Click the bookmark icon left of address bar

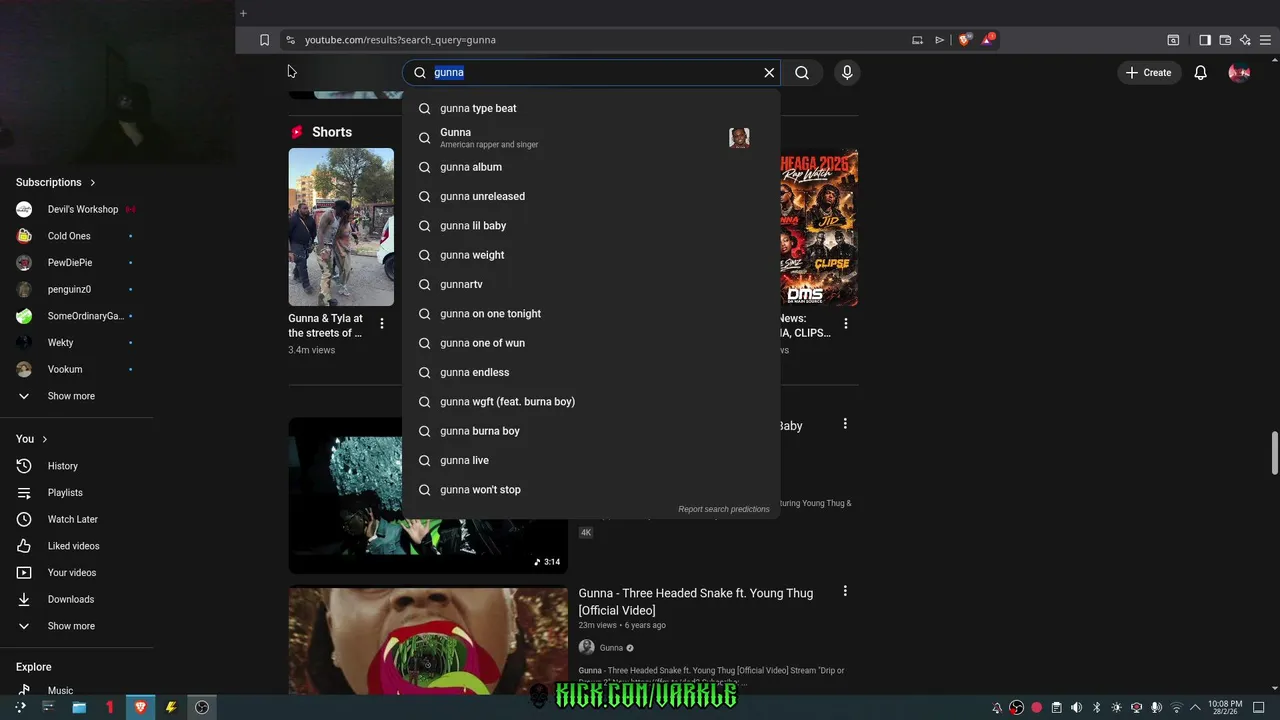[264, 40]
